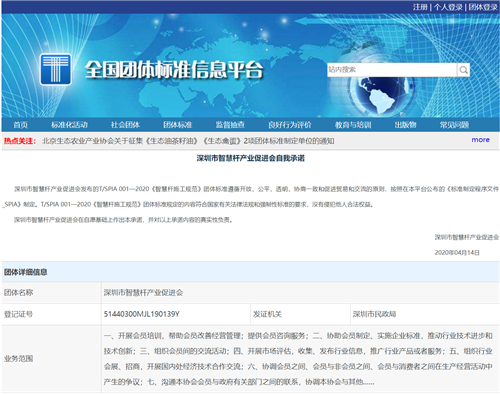Click the more link beside hot news

481,140
